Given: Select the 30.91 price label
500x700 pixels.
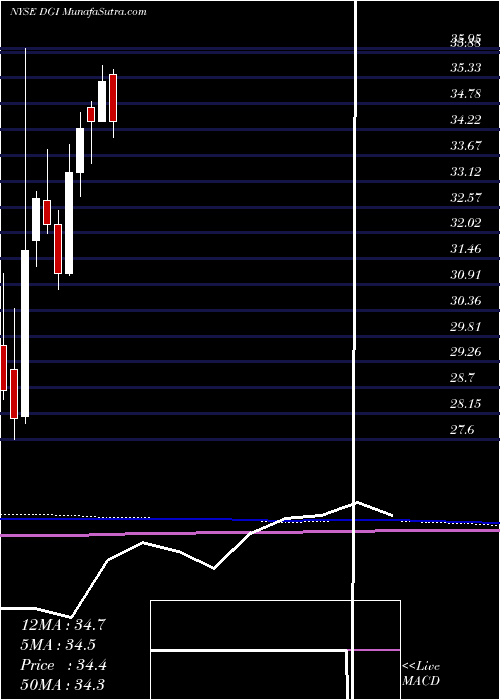Looking at the screenshot, I should (466, 275).
